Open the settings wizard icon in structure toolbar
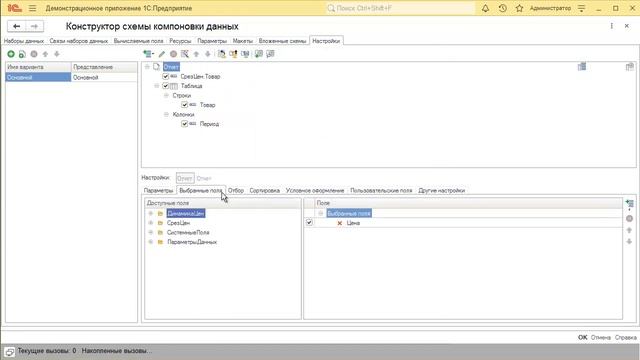 (x=185, y=54)
